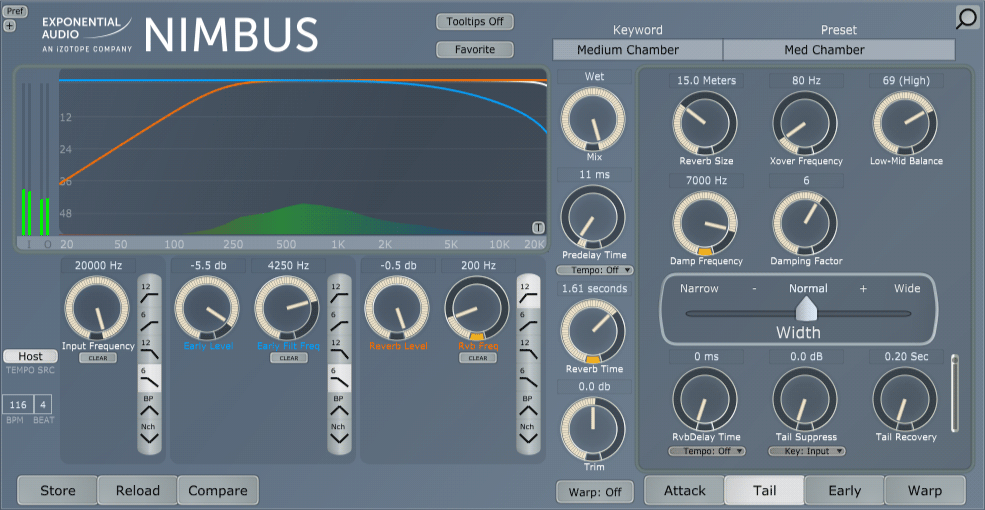The image size is (985, 510).
Task: Switch to the Early tab
Action: (844, 491)
